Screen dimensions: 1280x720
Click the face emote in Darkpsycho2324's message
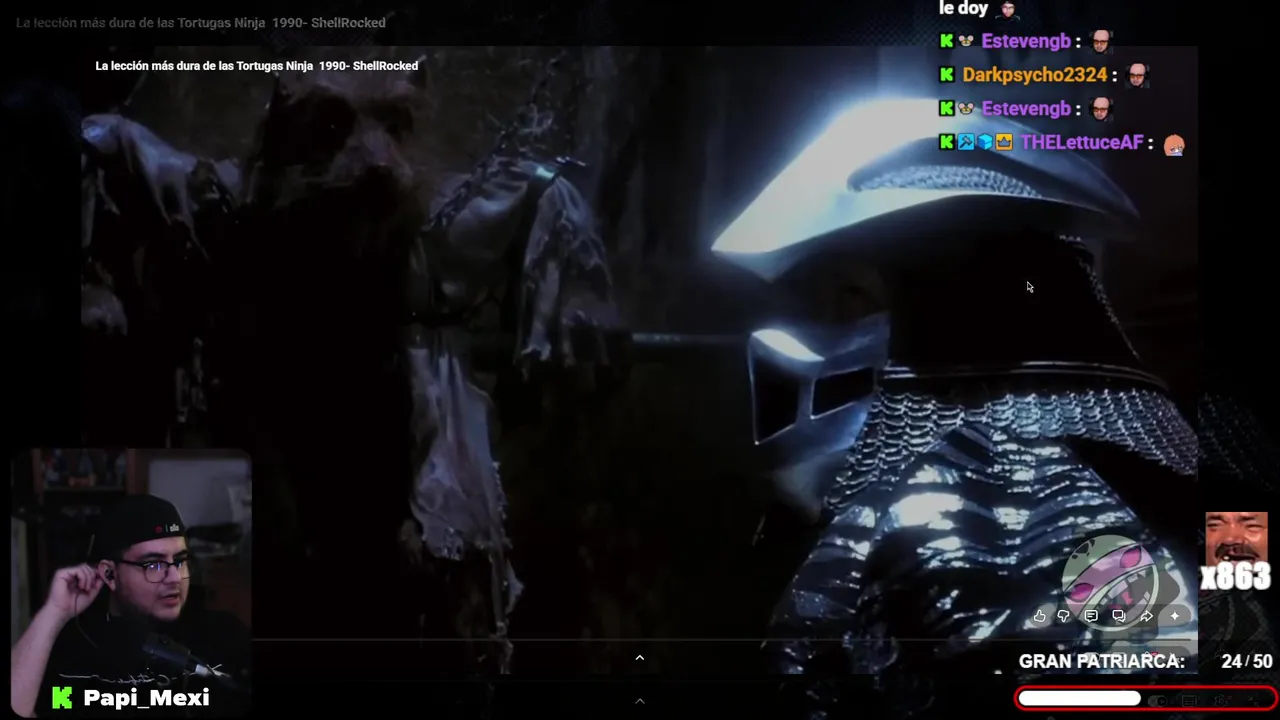[x=1137, y=75]
